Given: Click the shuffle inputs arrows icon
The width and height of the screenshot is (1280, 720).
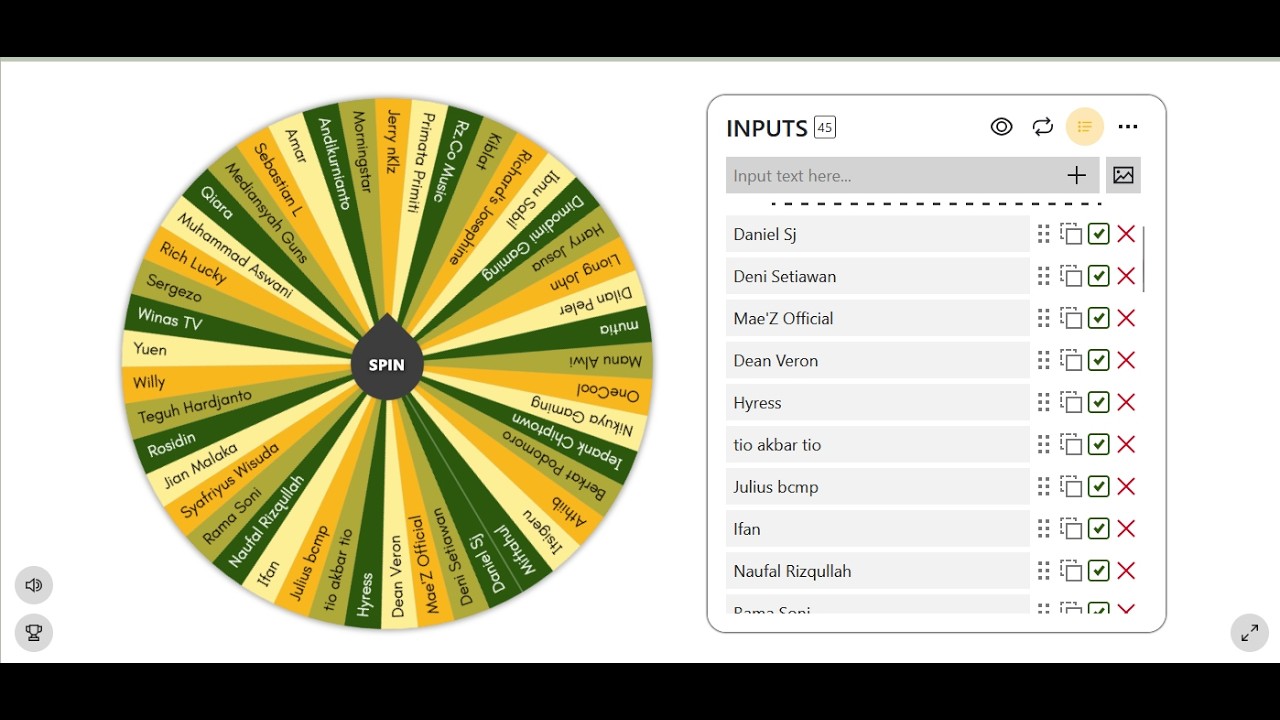Looking at the screenshot, I should pos(1043,127).
